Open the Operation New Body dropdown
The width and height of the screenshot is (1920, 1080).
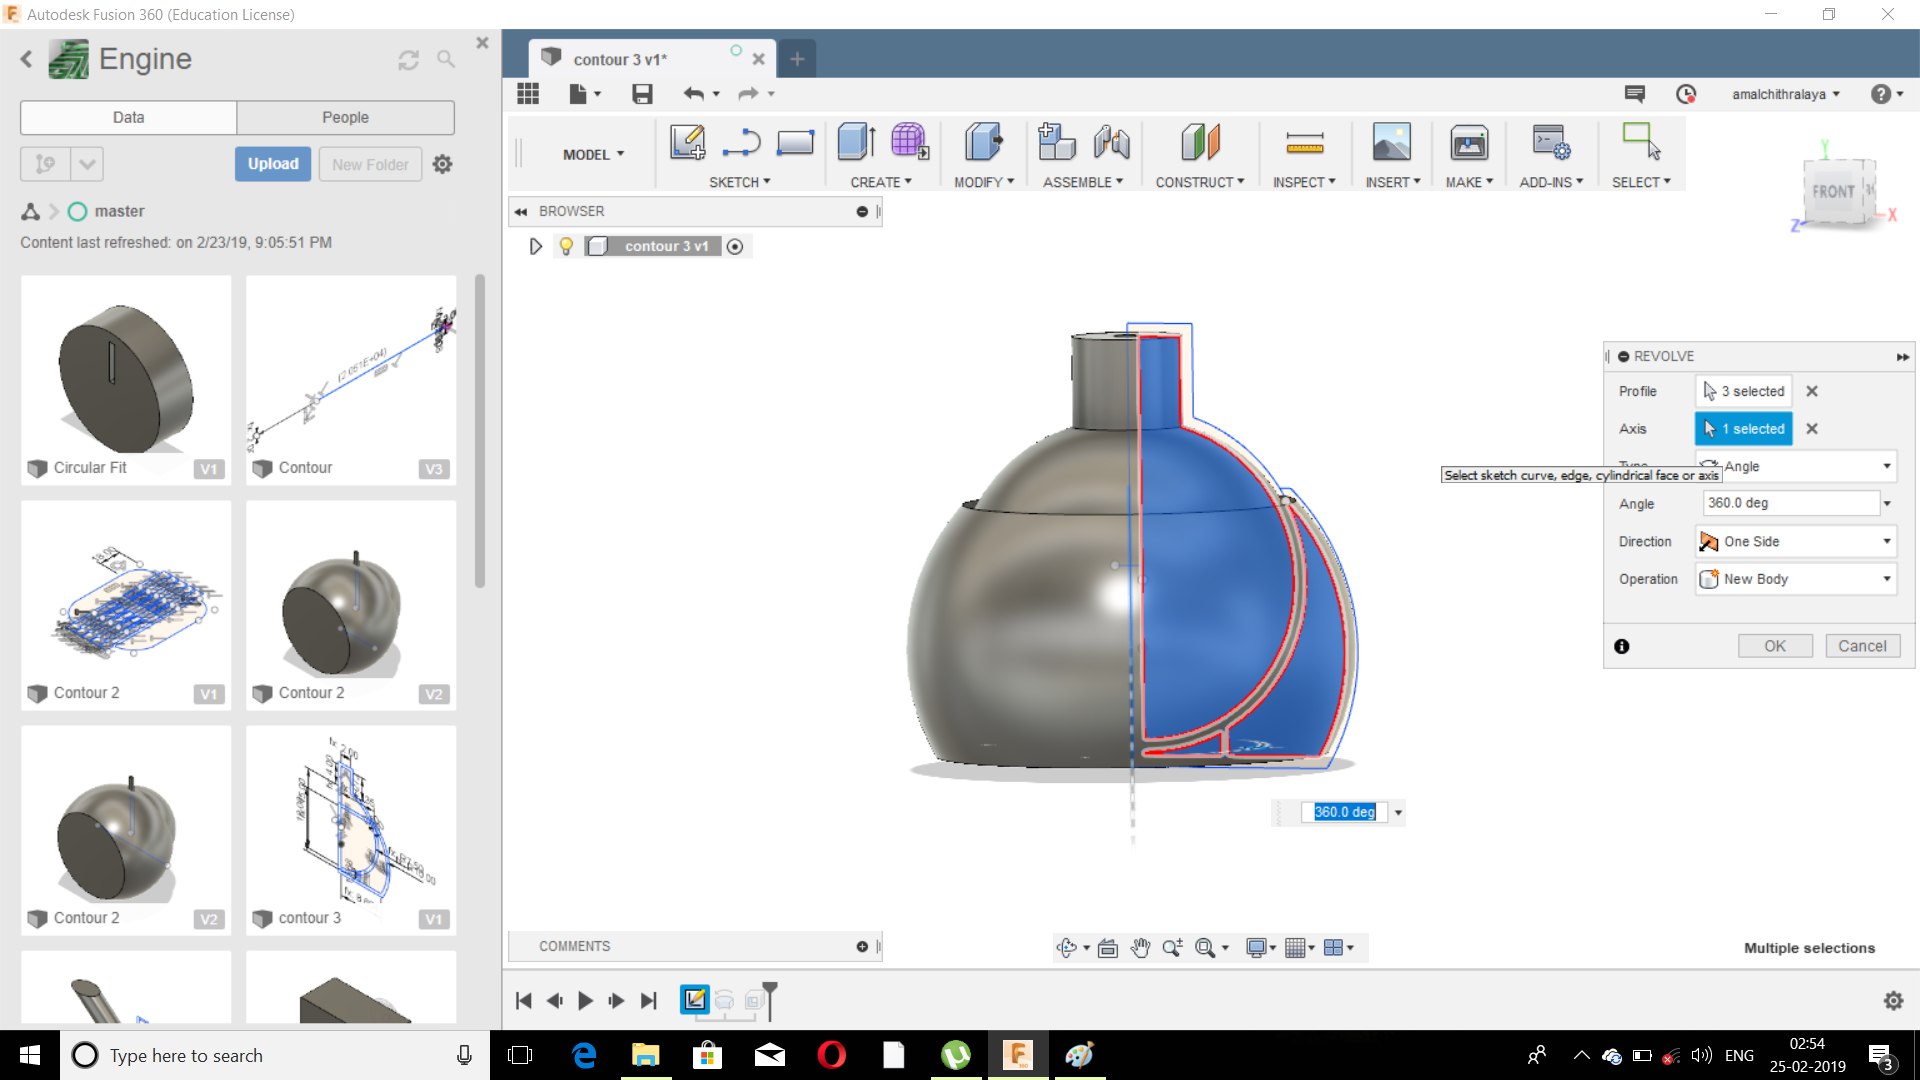(x=1795, y=579)
